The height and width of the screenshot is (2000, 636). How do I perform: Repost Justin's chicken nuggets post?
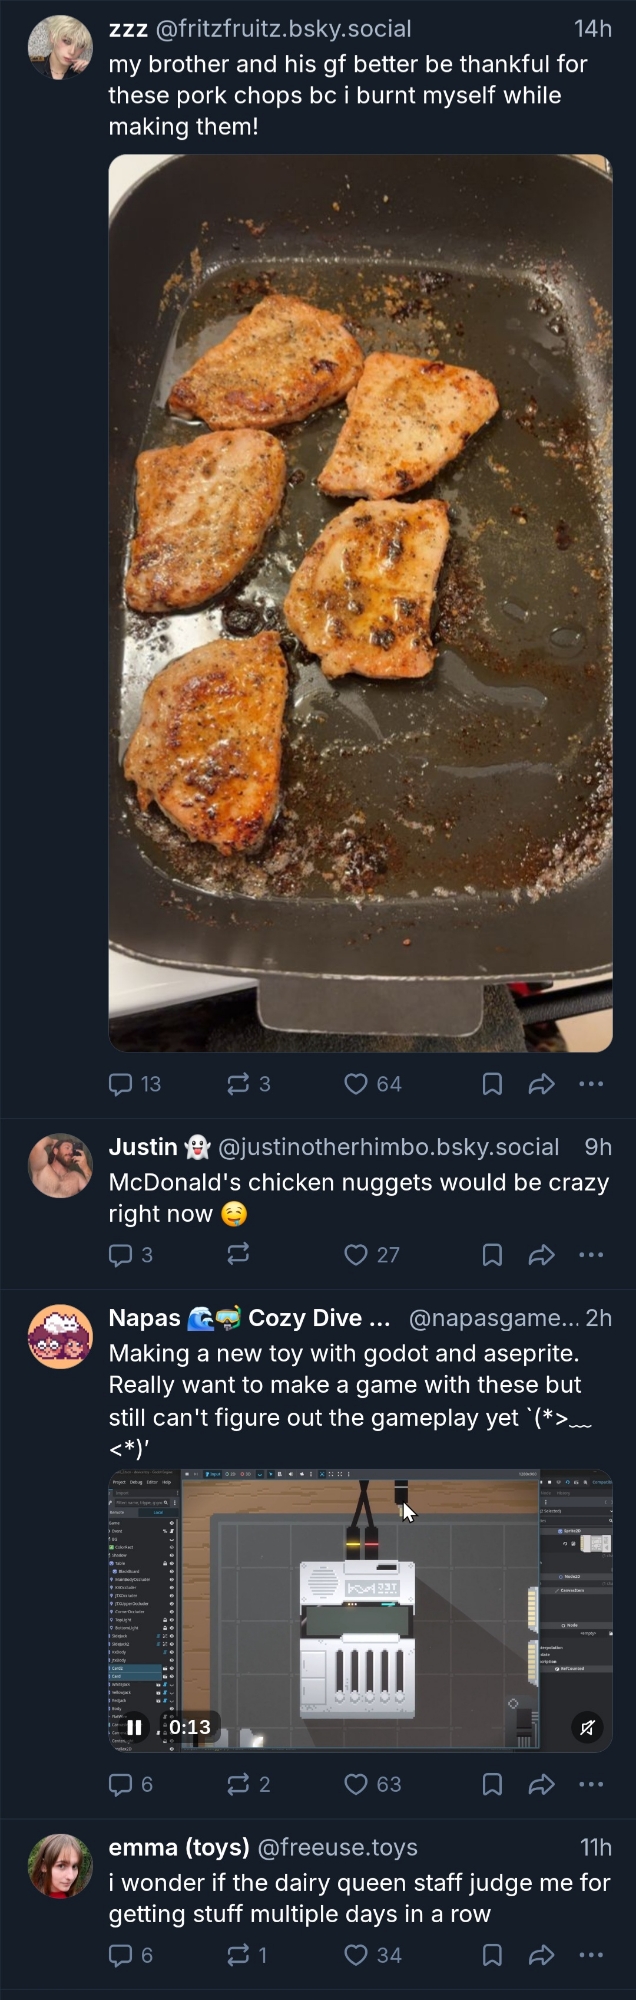(239, 1255)
